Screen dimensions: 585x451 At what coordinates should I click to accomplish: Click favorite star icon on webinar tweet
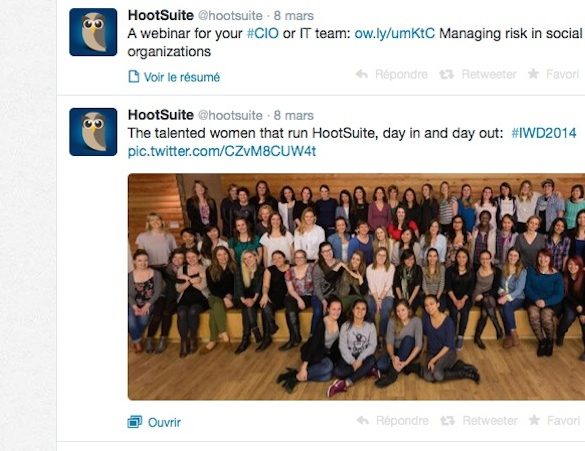coord(534,74)
